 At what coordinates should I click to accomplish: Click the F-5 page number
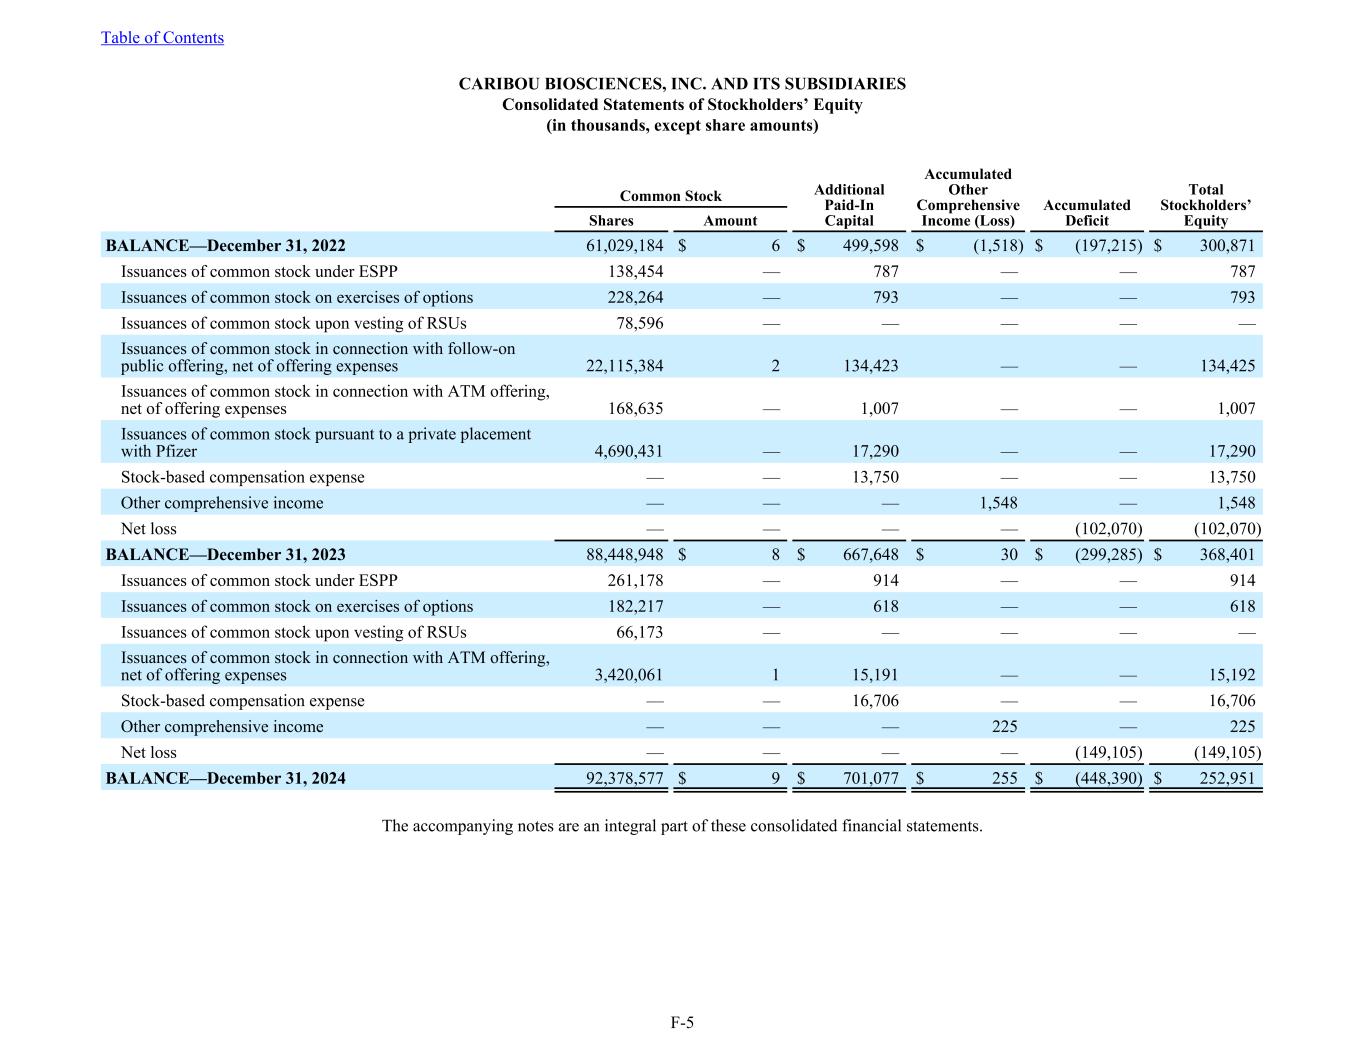click(682, 1022)
